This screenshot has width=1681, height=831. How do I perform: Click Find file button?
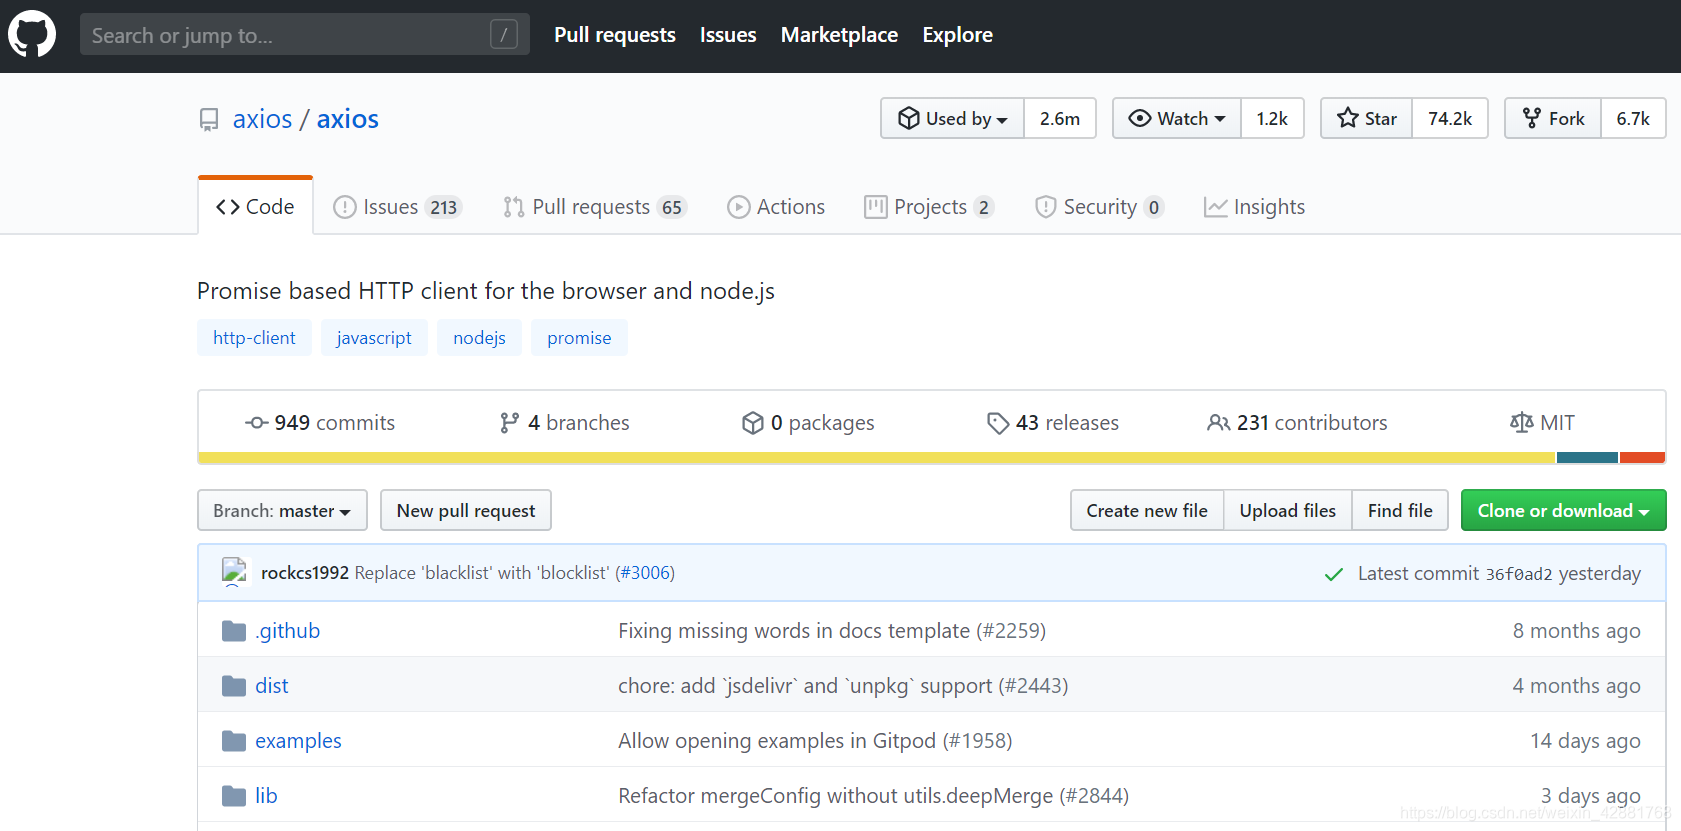(x=1400, y=510)
